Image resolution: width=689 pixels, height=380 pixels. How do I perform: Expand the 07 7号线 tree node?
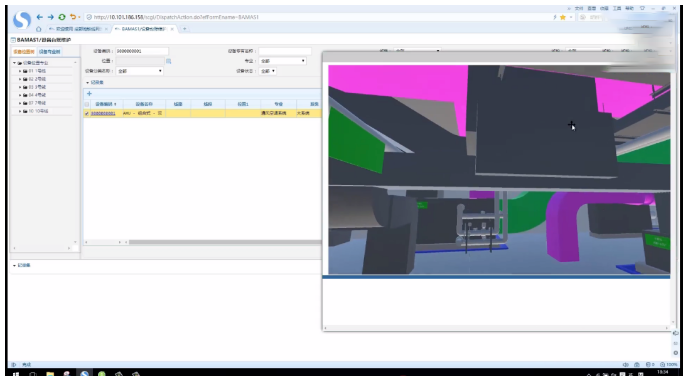(20, 103)
